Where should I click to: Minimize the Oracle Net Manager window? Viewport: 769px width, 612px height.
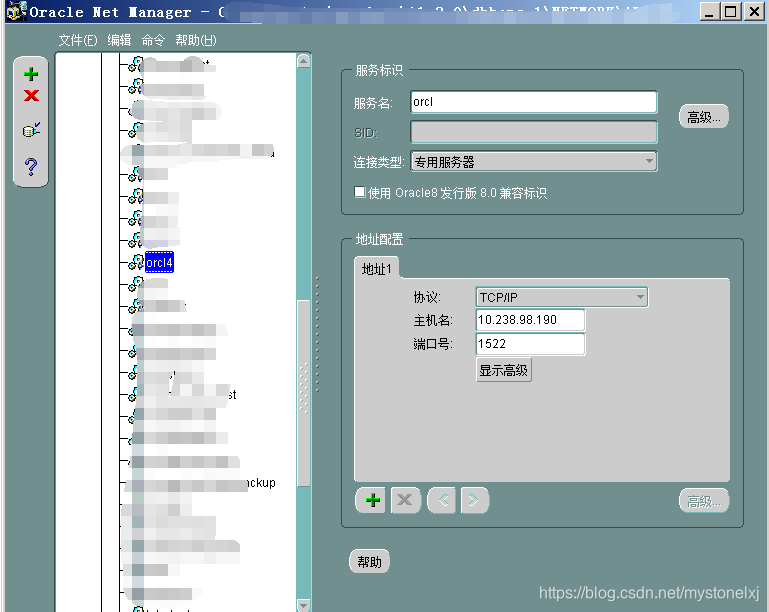click(x=709, y=11)
